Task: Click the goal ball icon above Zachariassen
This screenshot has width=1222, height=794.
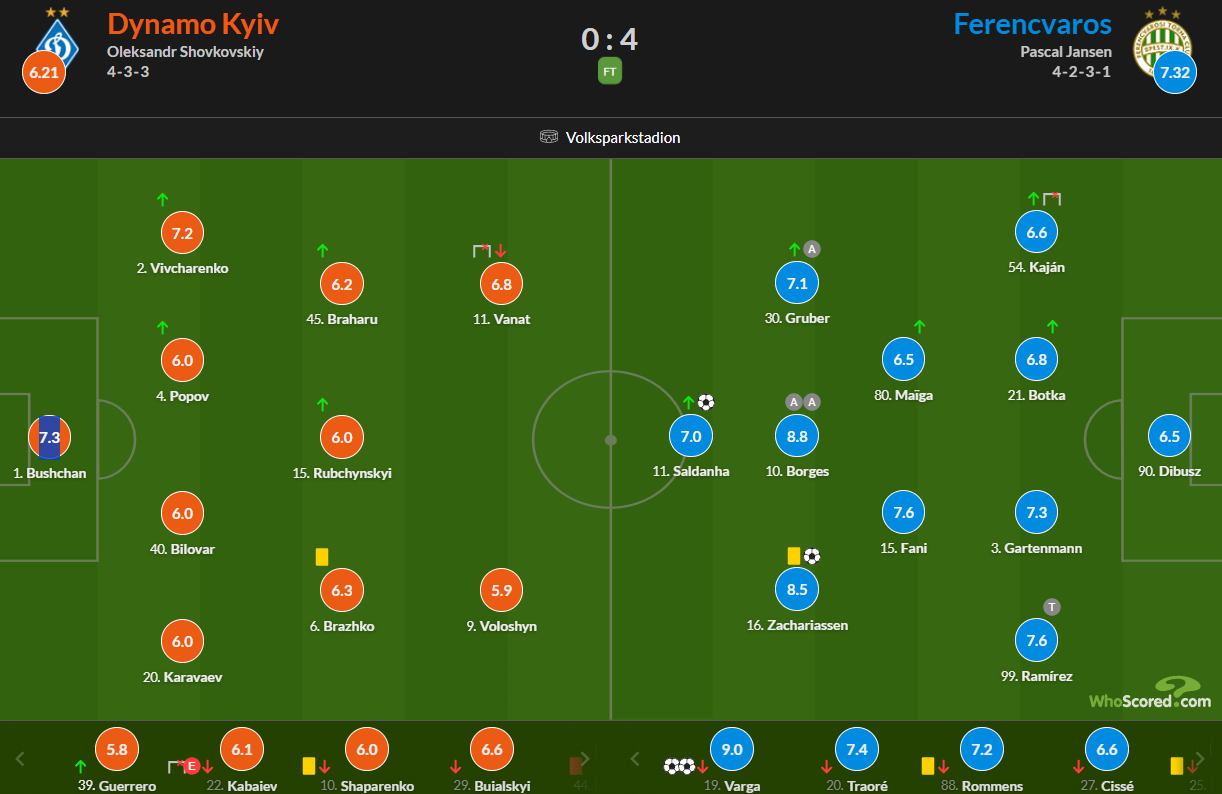Action: pyautogui.click(x=812, y=556)
